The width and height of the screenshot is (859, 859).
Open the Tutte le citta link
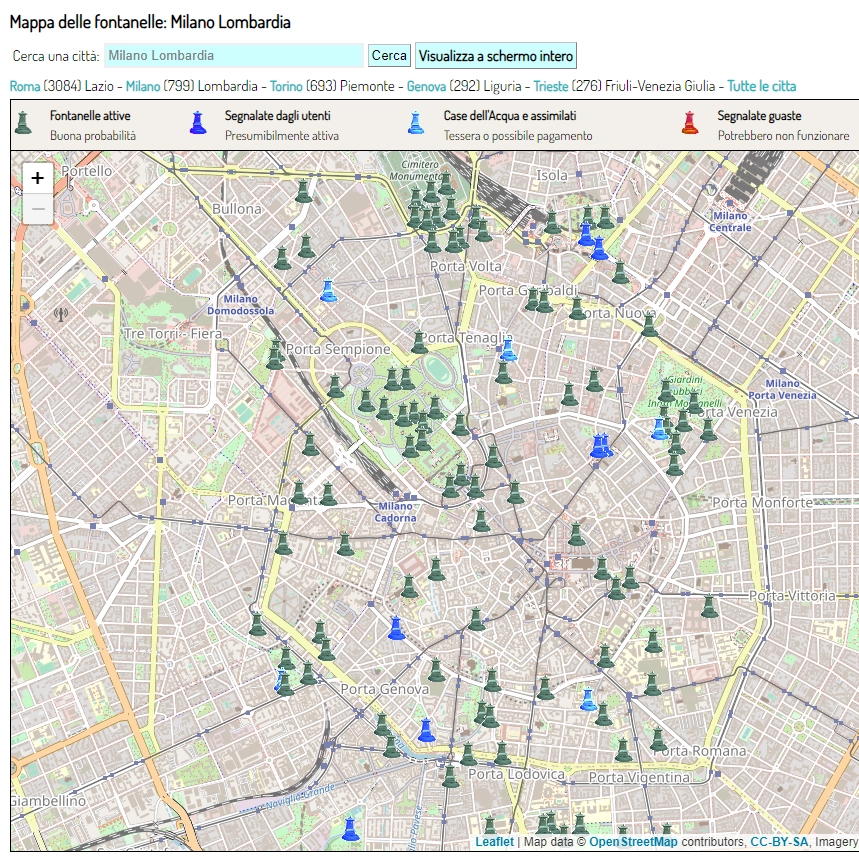tap(761, 86)
